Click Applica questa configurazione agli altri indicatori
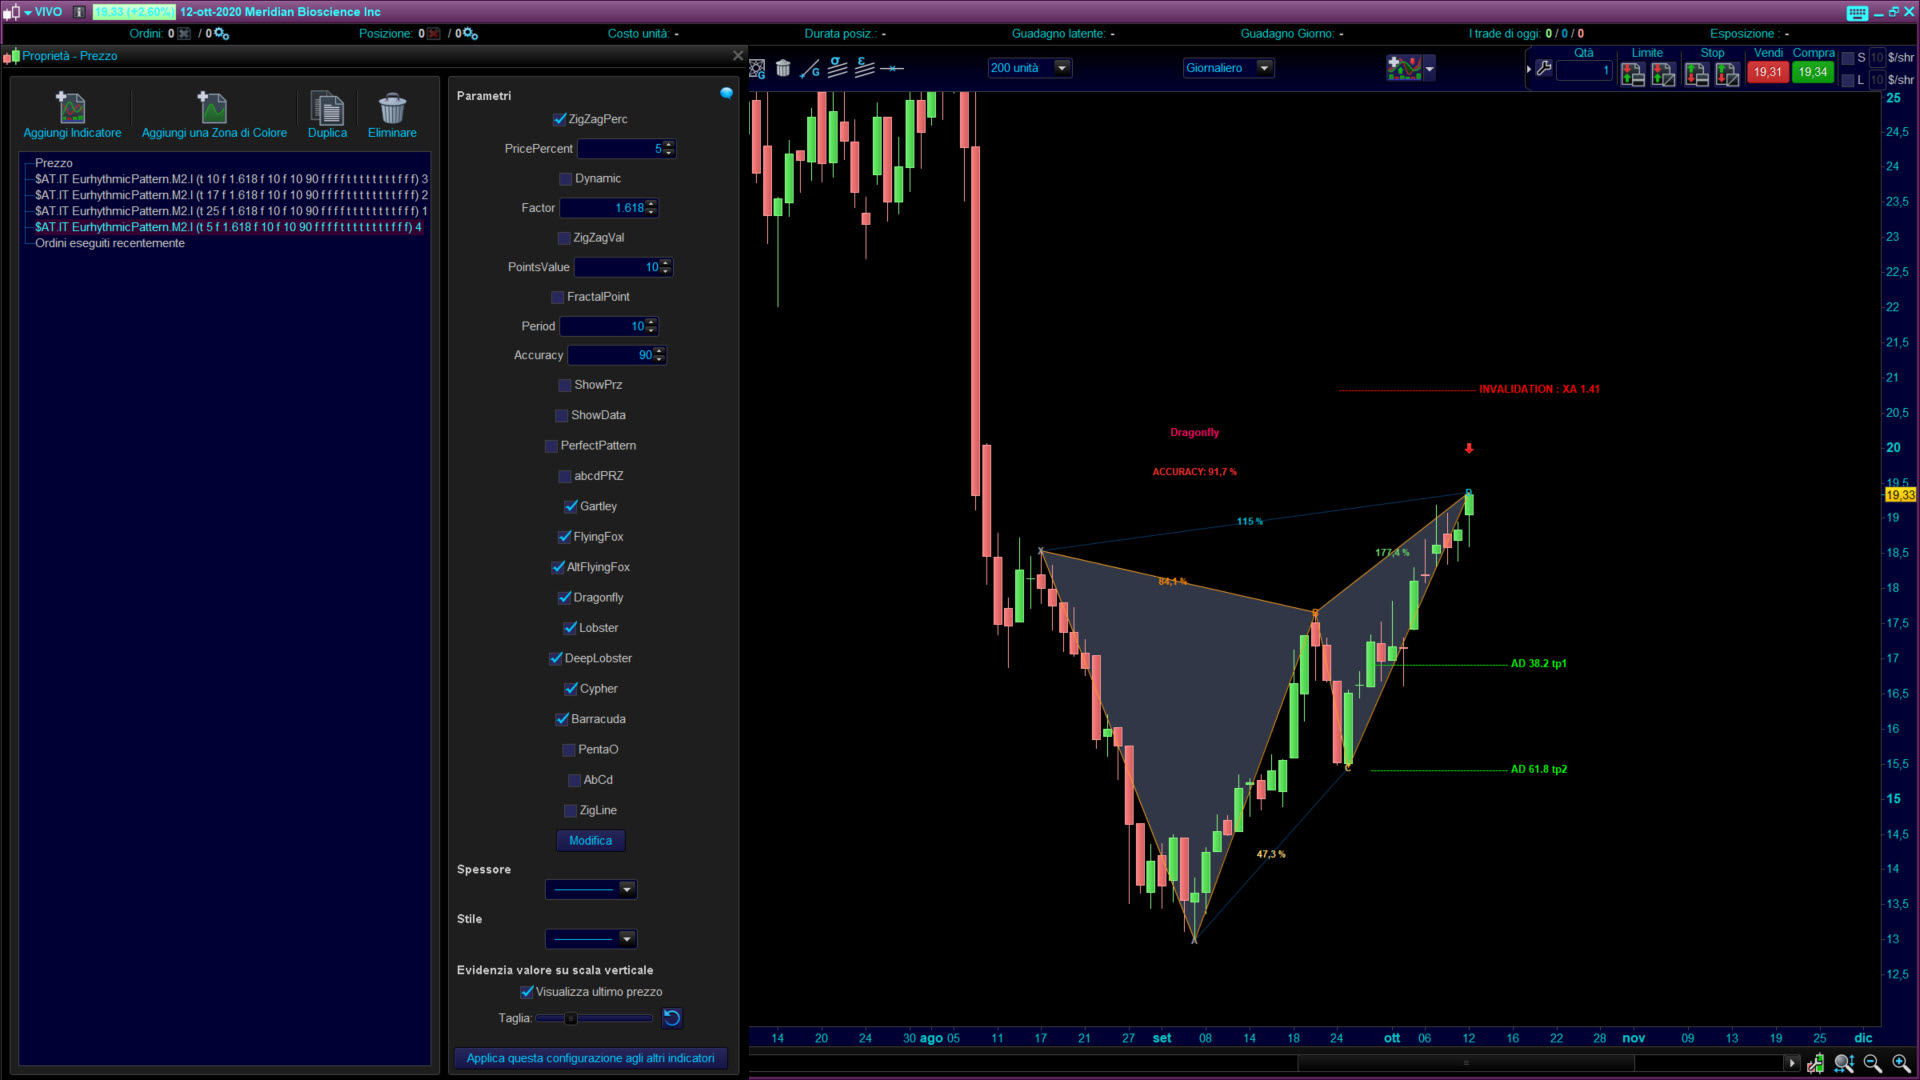Viewport: 1920px width, 1080px height. pos(590,1058)
